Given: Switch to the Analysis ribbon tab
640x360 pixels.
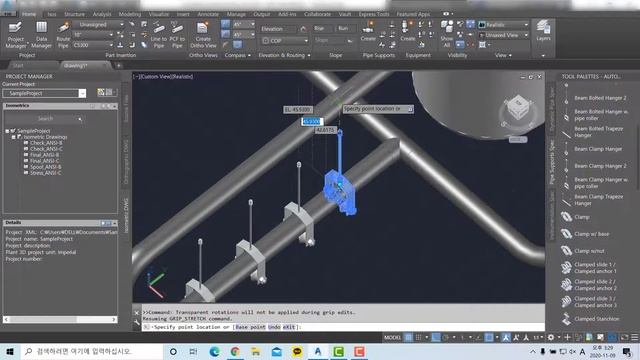Looking at the screenshot, I should coord(102,14).
